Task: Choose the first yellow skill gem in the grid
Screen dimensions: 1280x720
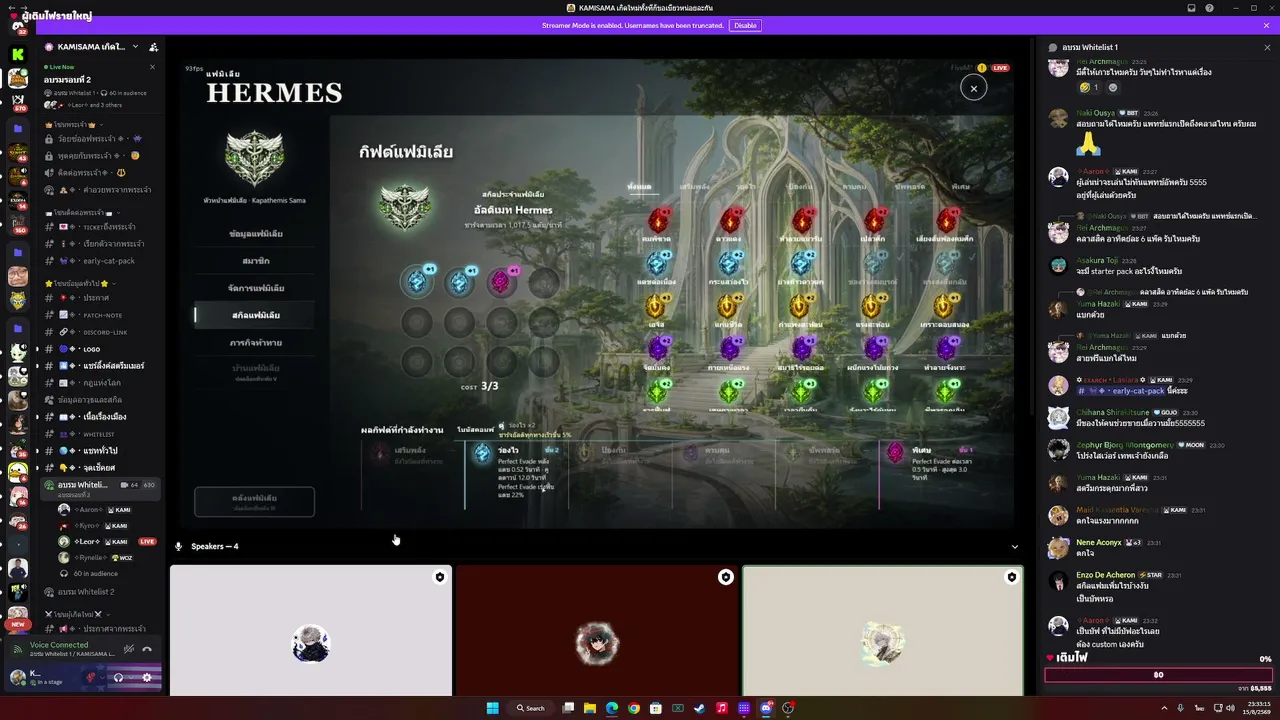Action: click(x=657, y=306)
